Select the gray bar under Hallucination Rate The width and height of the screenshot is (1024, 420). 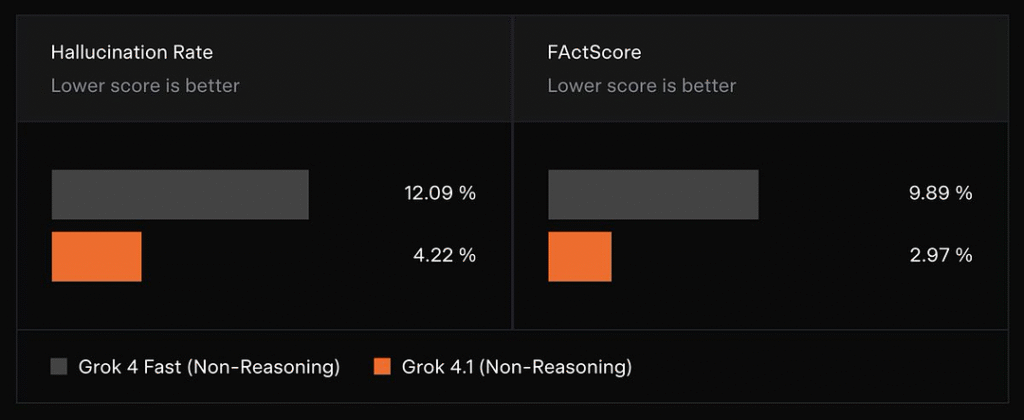(x=180, y=194)
